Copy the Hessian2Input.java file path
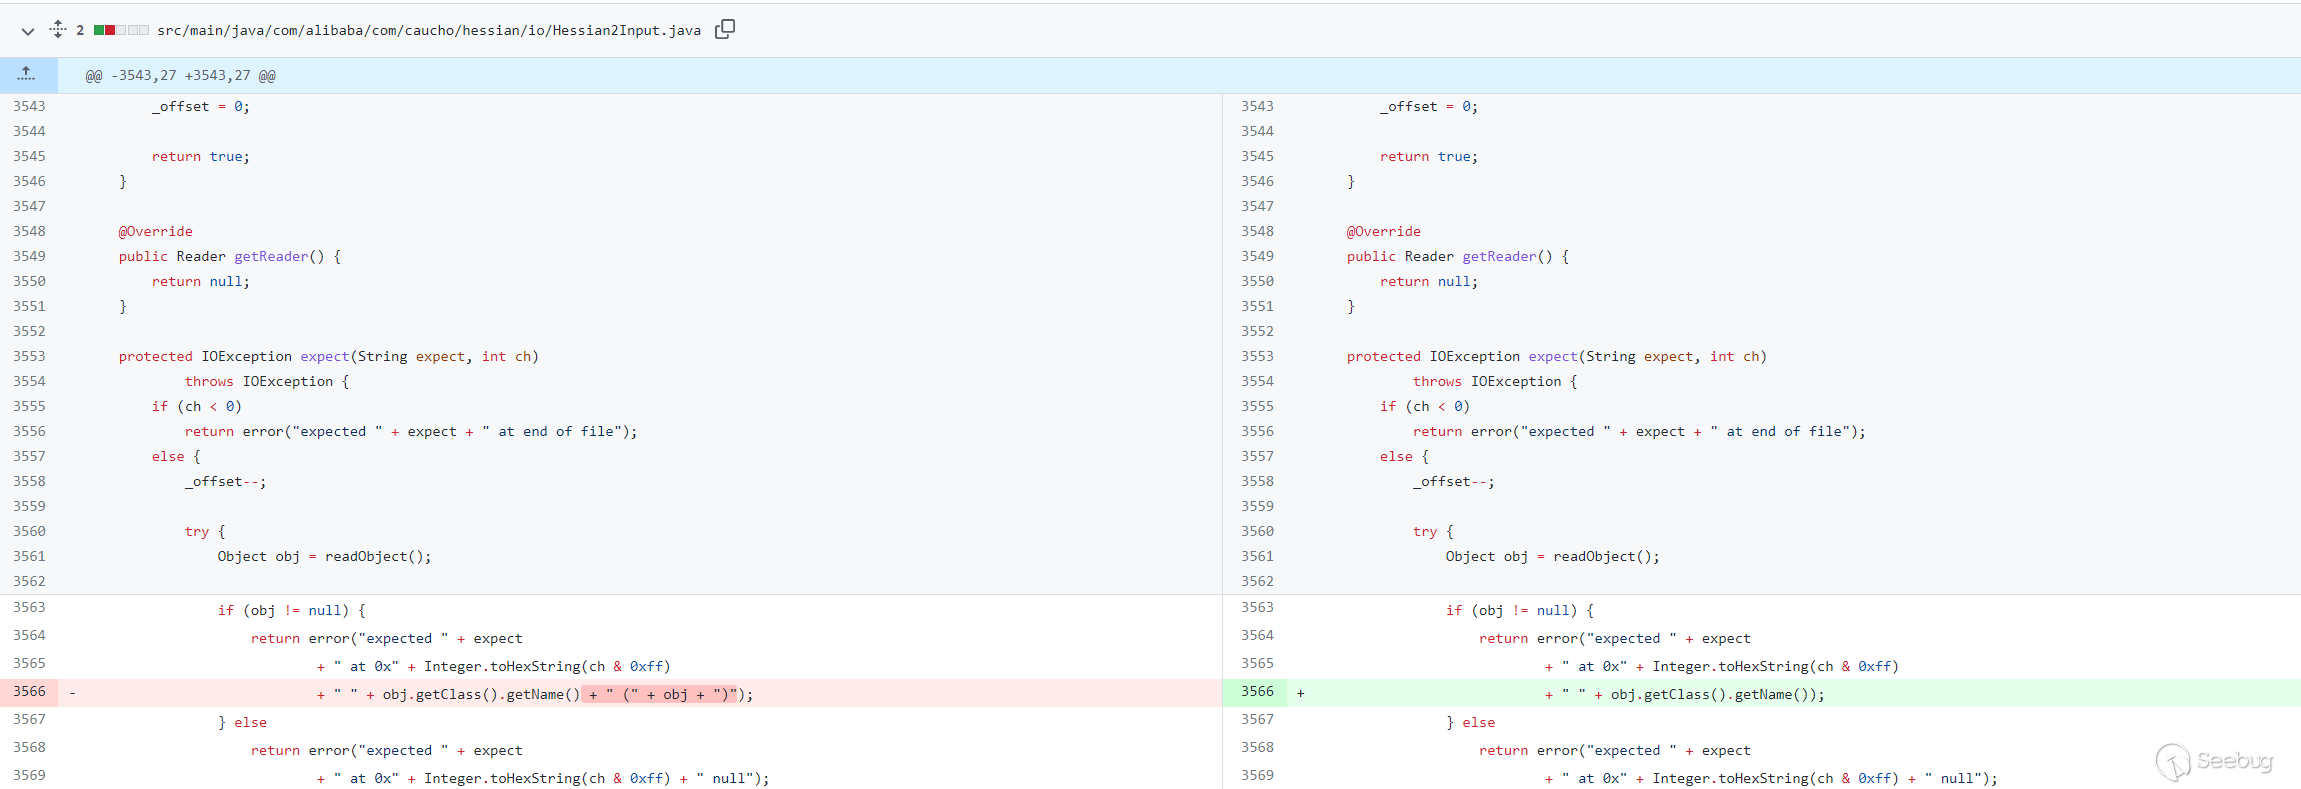Viewport: 2301px width, 789px height. coord(725,30)
